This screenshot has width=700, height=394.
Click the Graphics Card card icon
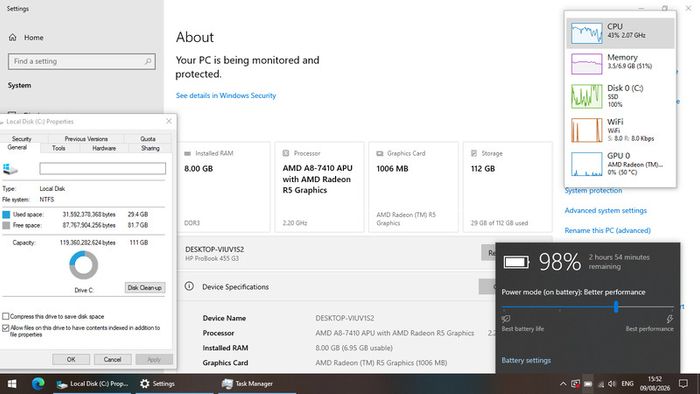coord(380,153)
